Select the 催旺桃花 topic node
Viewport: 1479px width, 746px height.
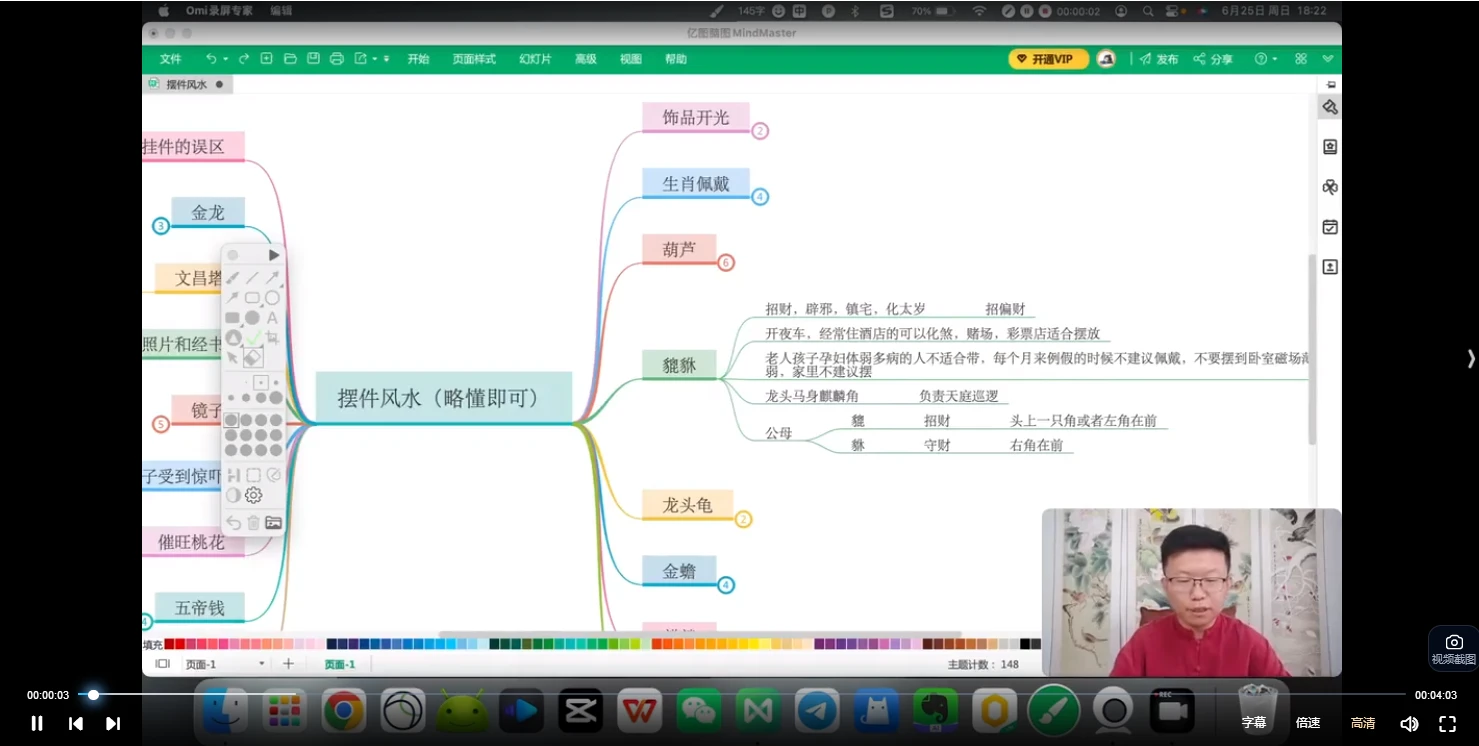point(192,542)
